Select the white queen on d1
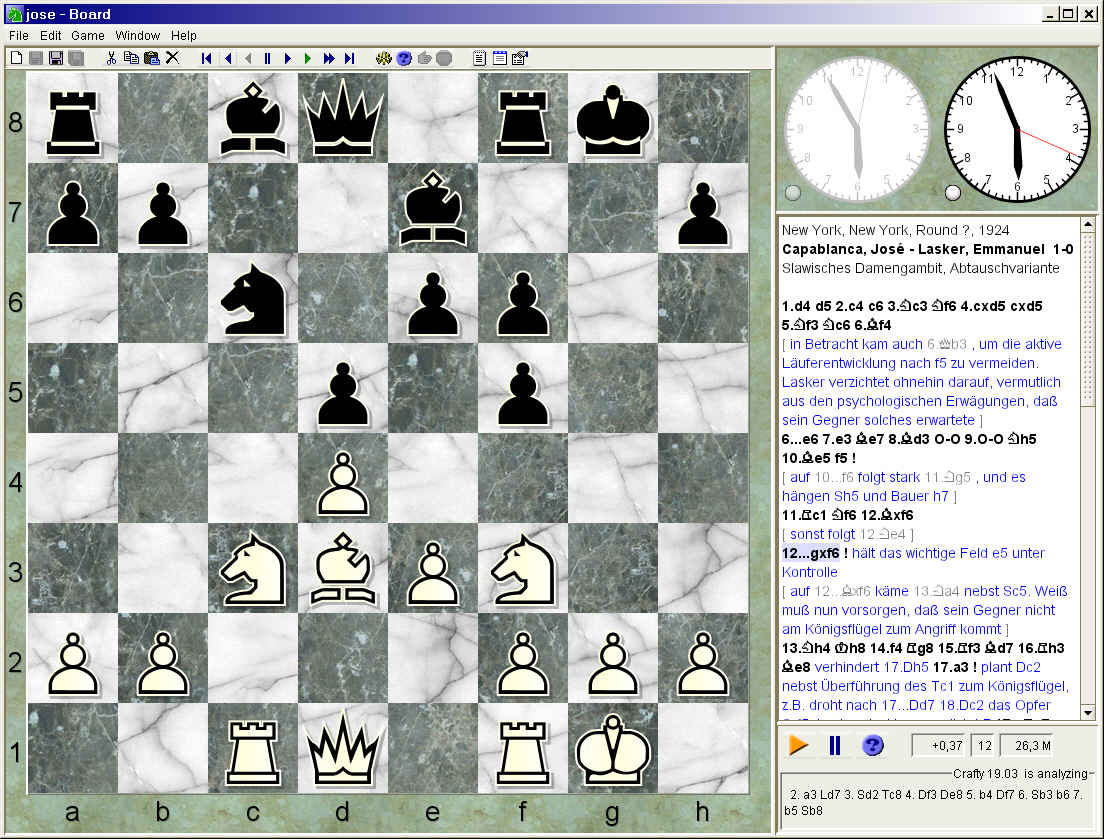 coord(342,748)
